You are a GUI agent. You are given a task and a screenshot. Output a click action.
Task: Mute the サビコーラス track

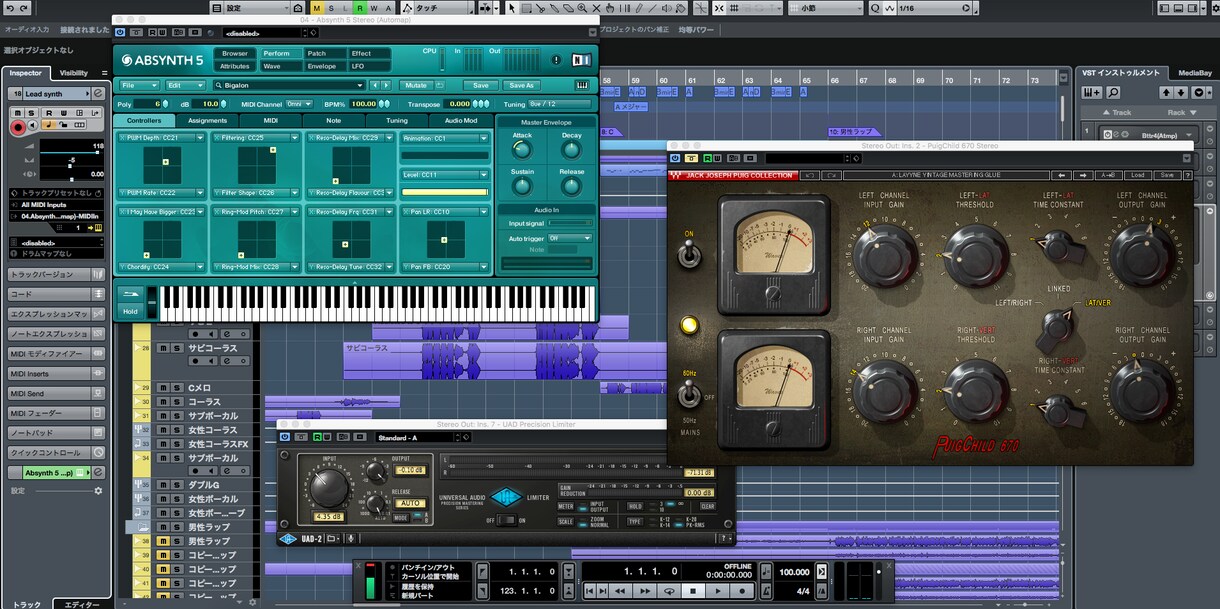click(162, 348)
